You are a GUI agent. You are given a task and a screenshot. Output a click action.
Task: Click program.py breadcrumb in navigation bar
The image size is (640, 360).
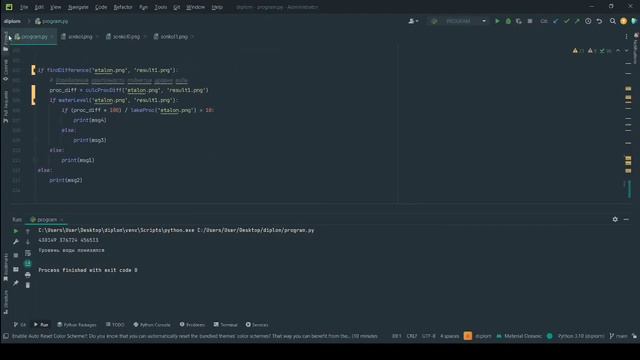(52, 21)
